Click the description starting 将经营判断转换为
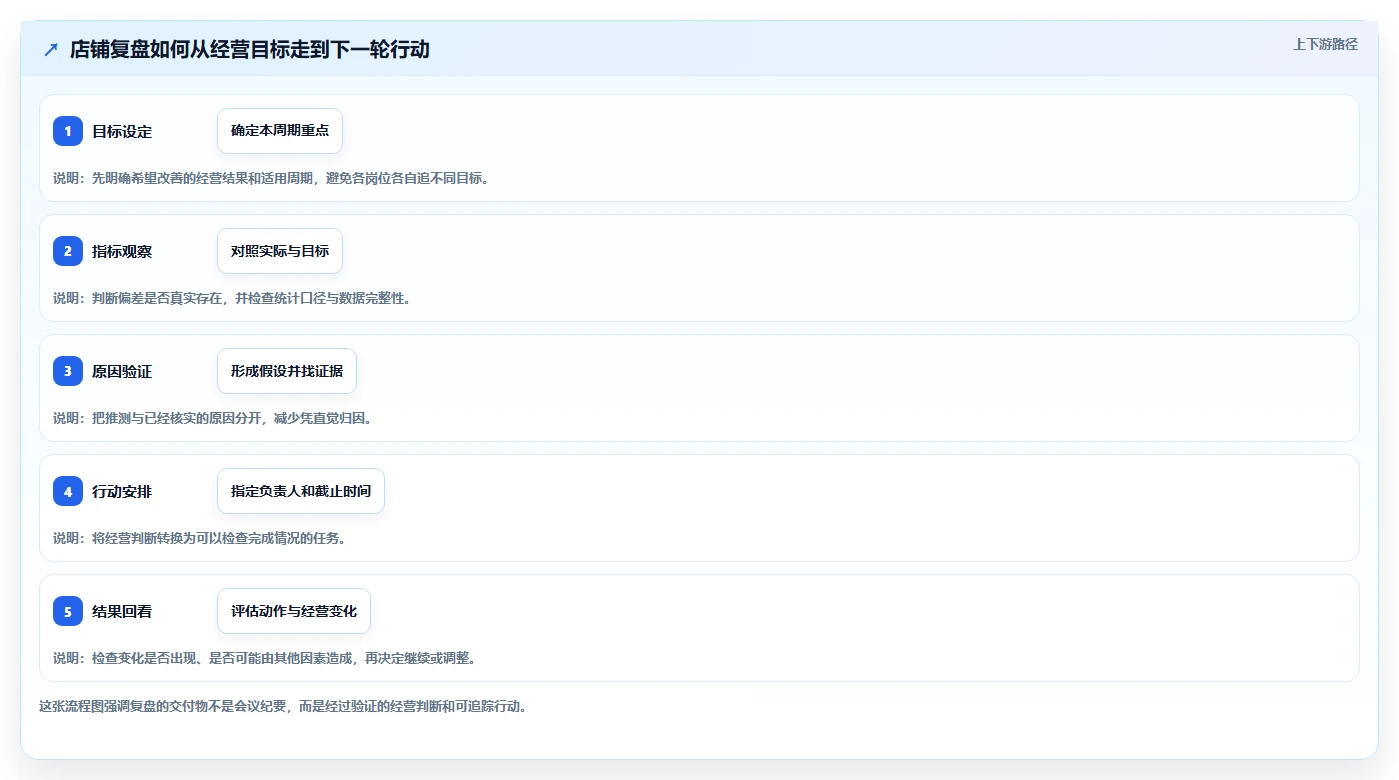 (x=200, y=538)
